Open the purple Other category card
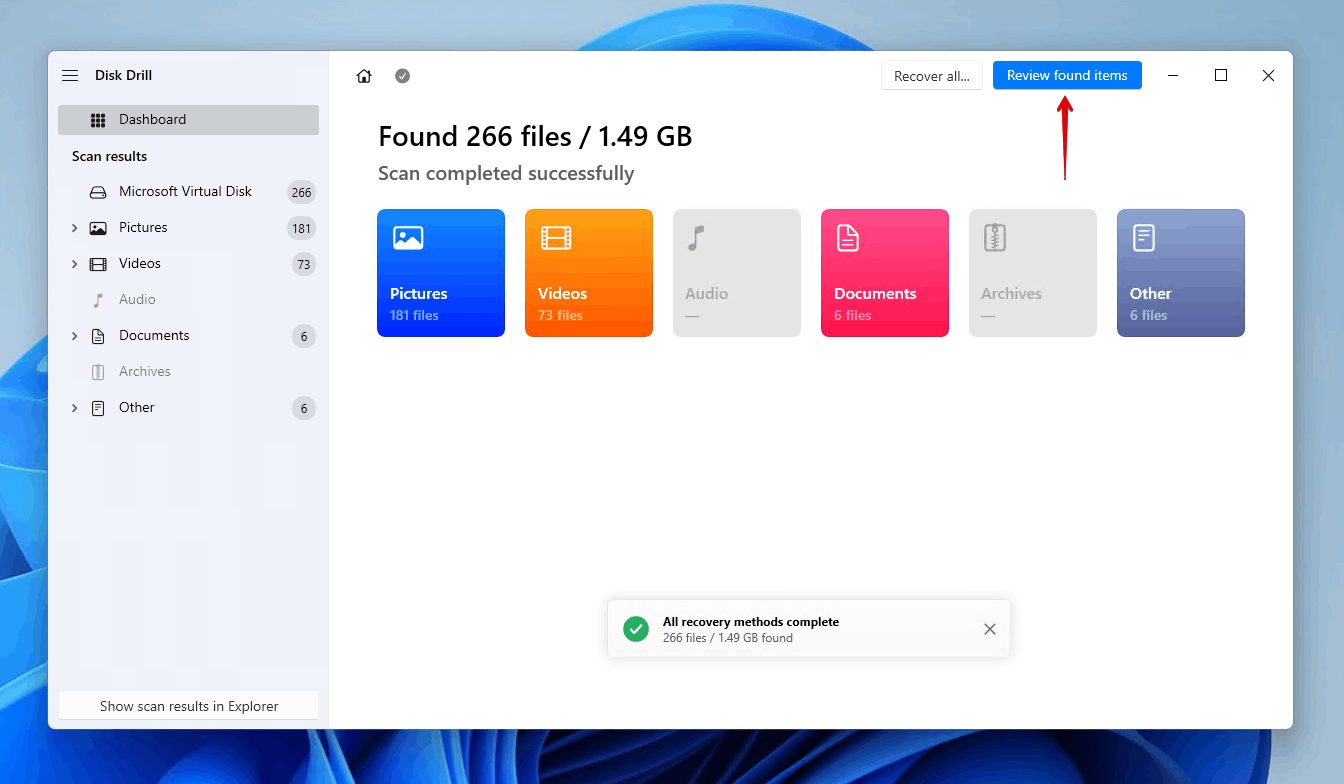 (x=1181, y=273)
